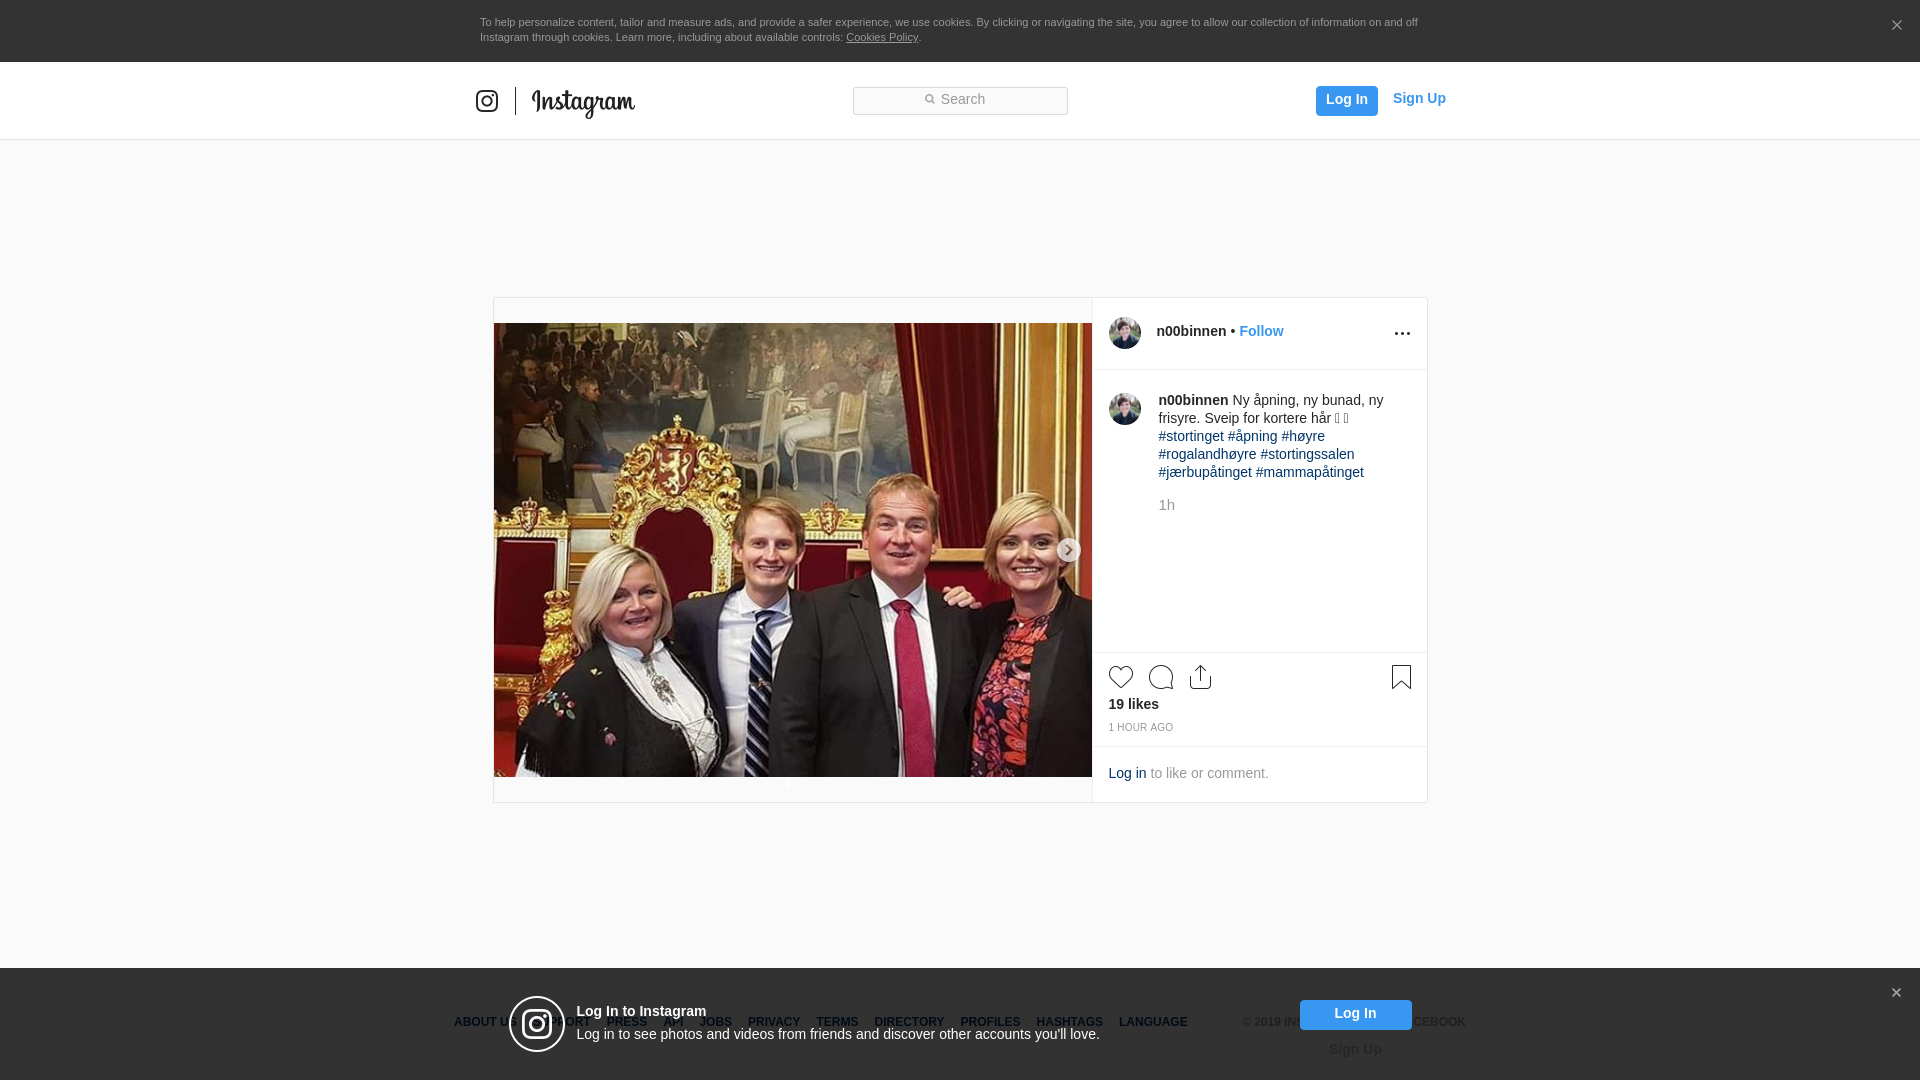Click the Instagram camera glyph logo

487,101
